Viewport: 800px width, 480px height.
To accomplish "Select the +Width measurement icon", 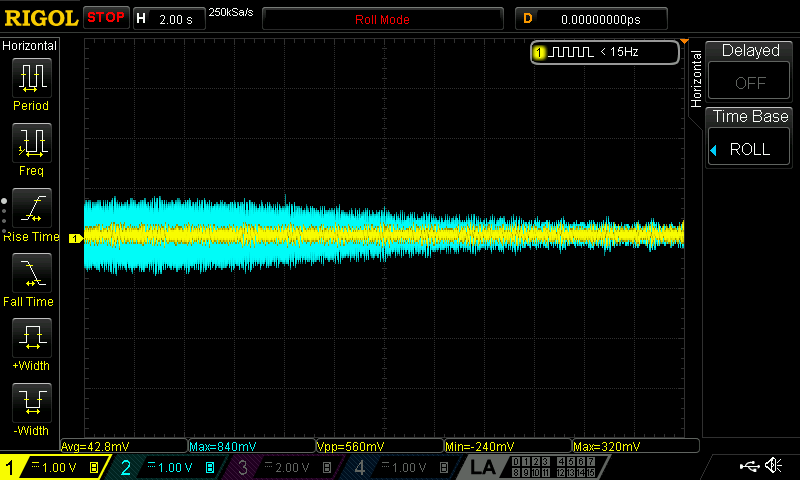I will point(31,340).
